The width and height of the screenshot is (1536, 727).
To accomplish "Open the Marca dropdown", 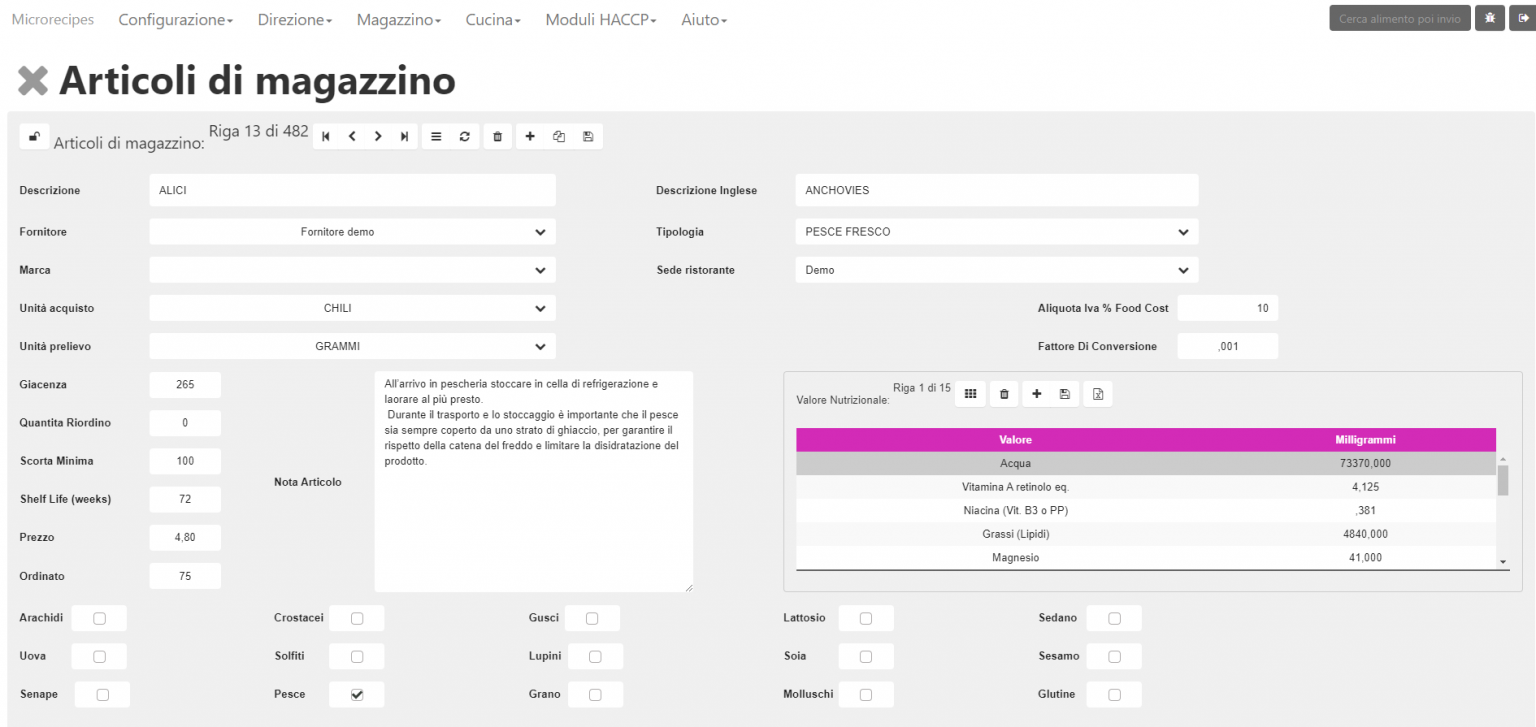I will tap(352, 270).
